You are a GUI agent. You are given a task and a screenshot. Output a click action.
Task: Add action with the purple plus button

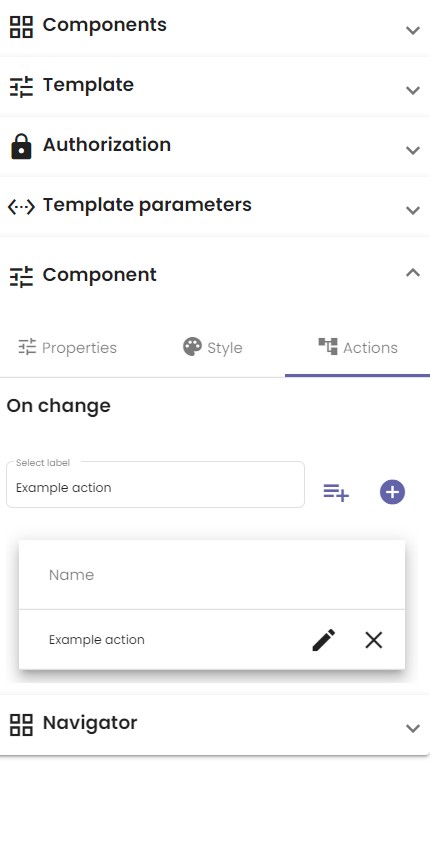(392, 492)
